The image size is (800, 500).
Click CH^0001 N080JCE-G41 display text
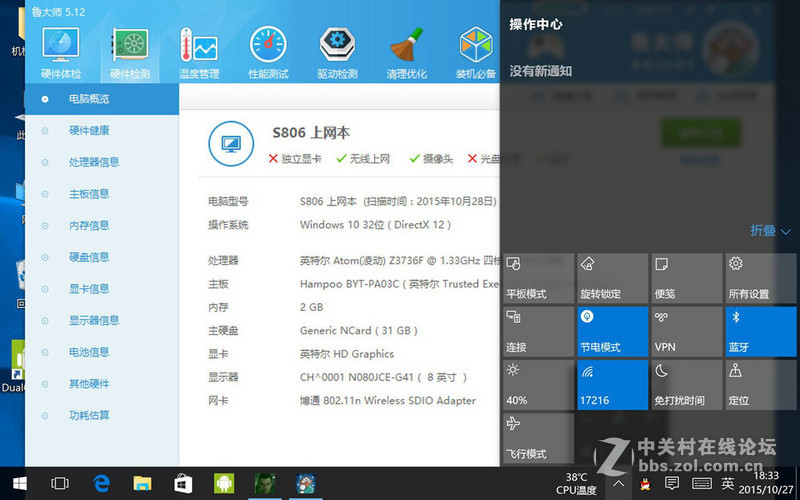tap(384, 378)
